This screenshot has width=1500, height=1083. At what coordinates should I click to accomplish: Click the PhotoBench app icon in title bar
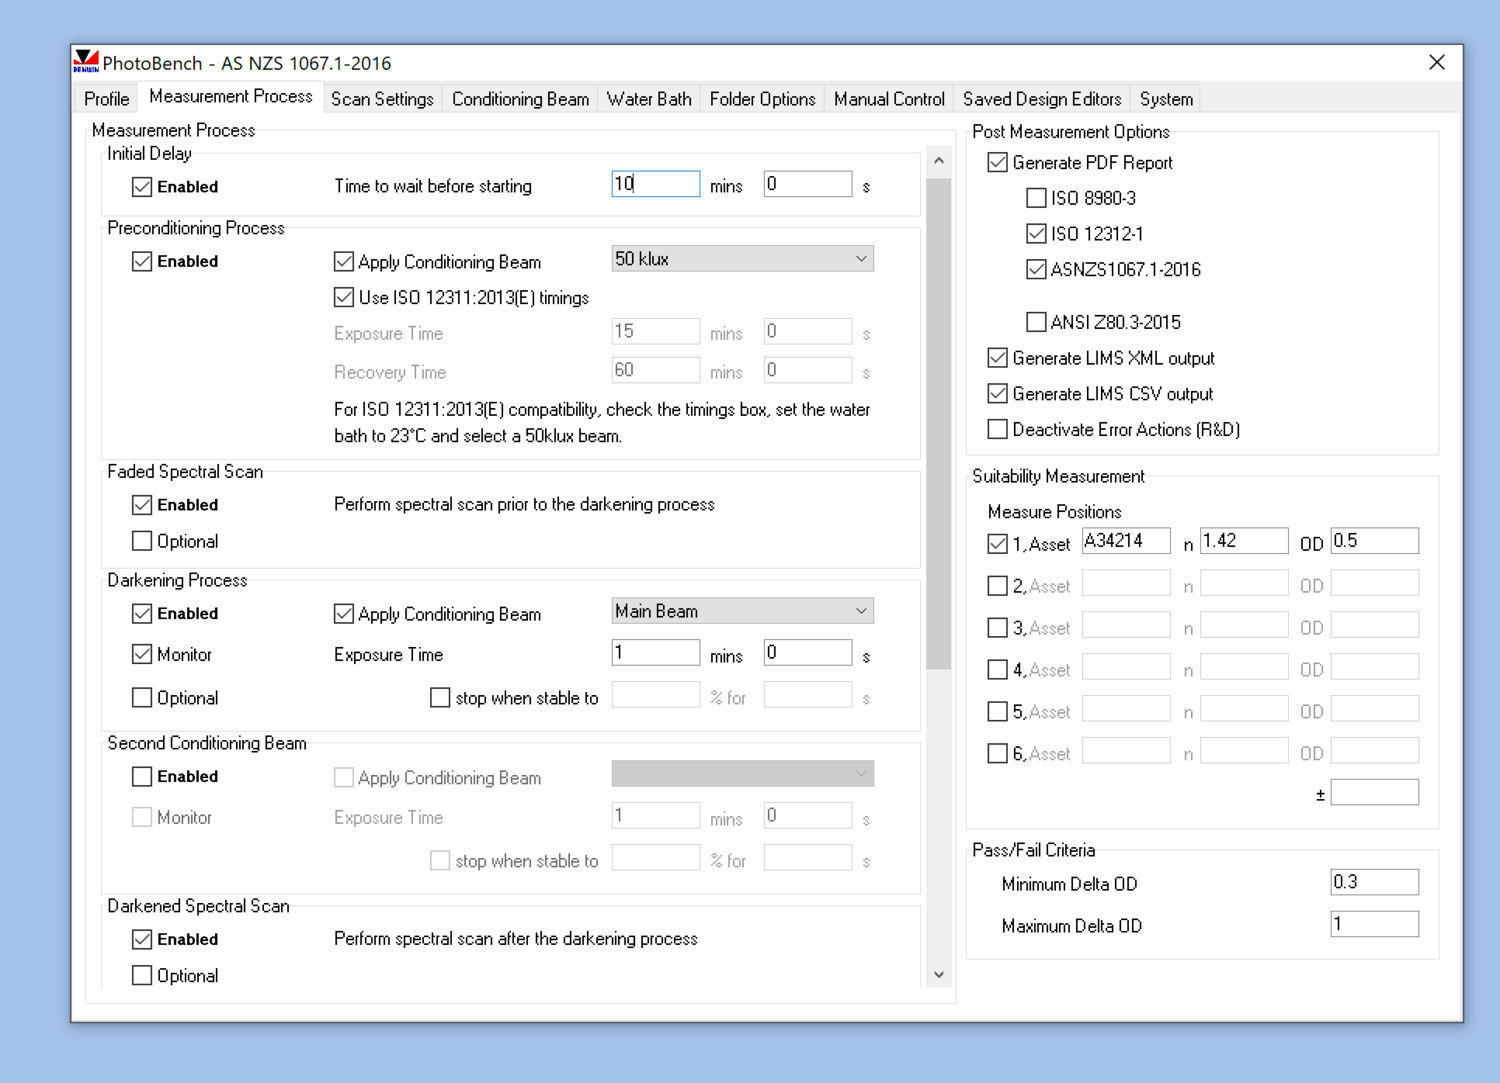(87, 62)
